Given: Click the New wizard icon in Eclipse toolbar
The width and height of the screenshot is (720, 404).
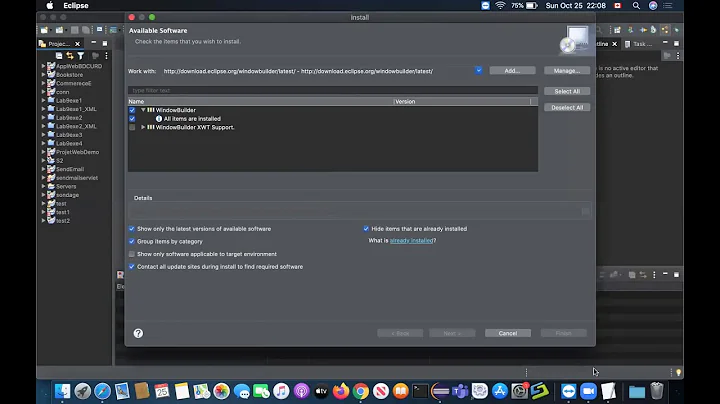Looking at the screenshot, I should tap(44, 30).
